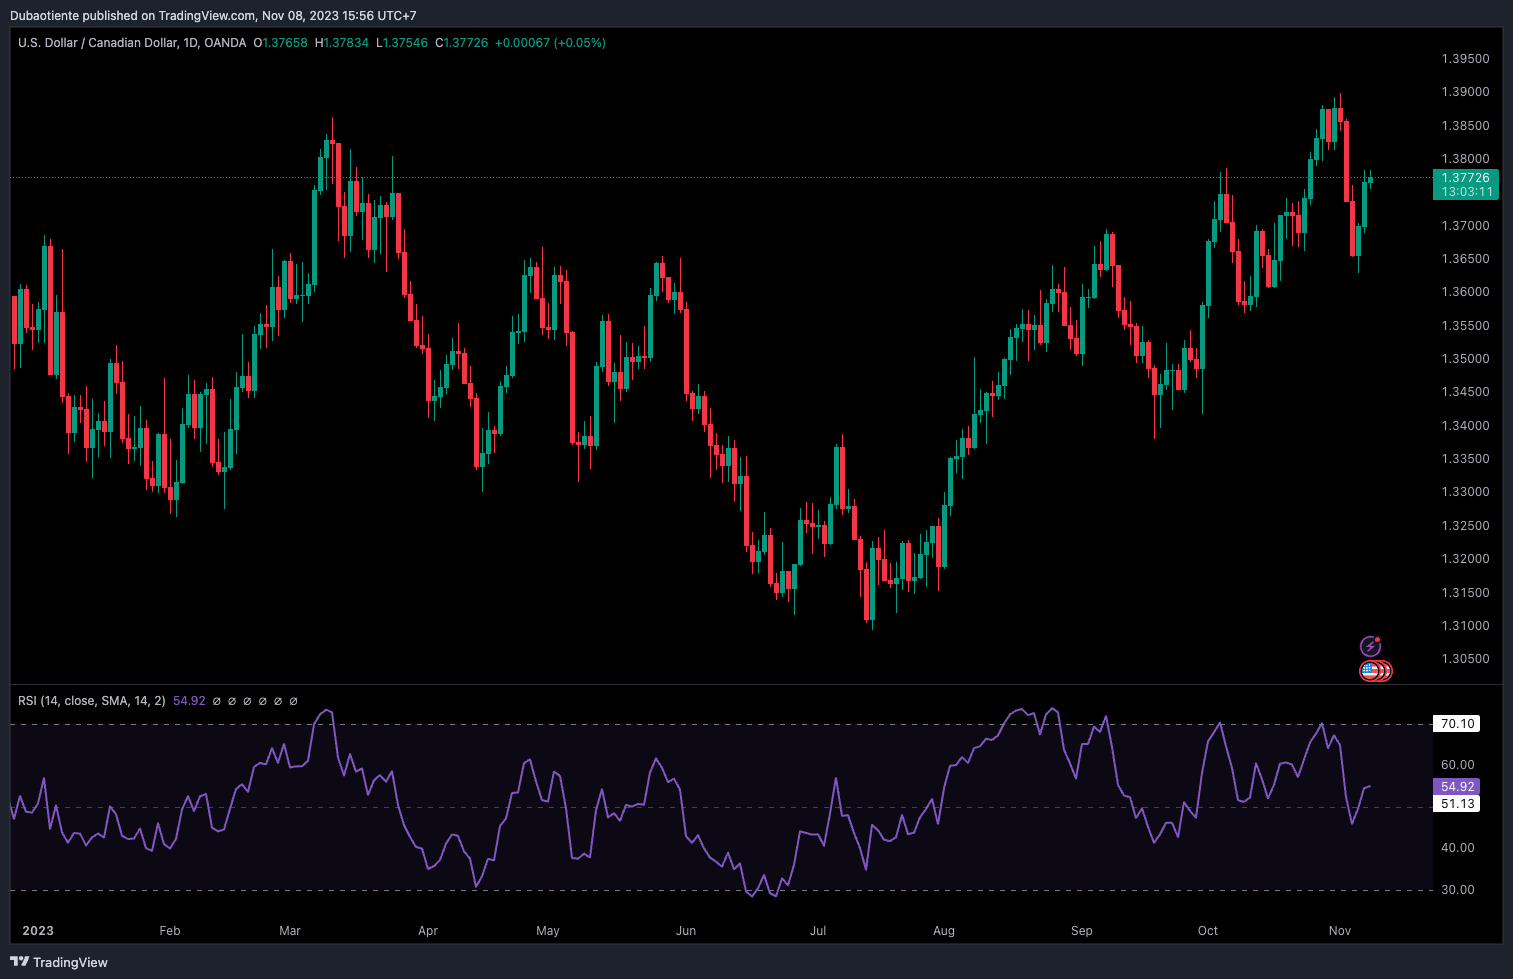The height and width of the screenshot is (979, 1513).
Task: Click the Aug label on time axis
Action: [x=944, y=931]
